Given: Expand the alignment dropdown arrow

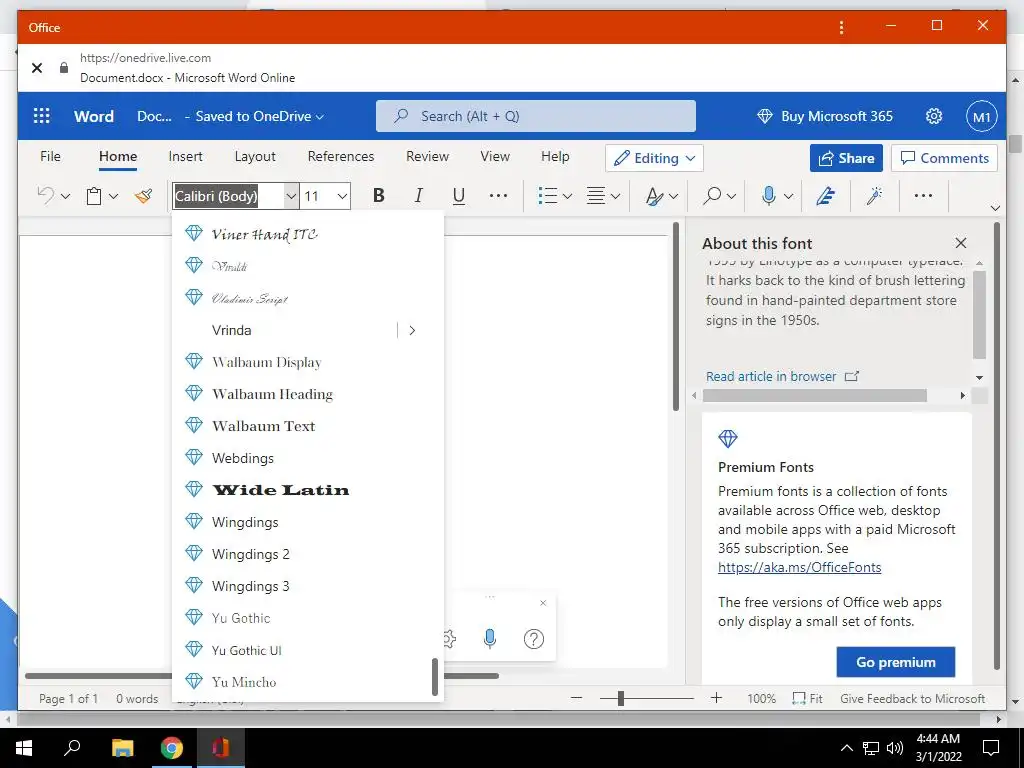Looking at the screenshot, I should [615, 196].
